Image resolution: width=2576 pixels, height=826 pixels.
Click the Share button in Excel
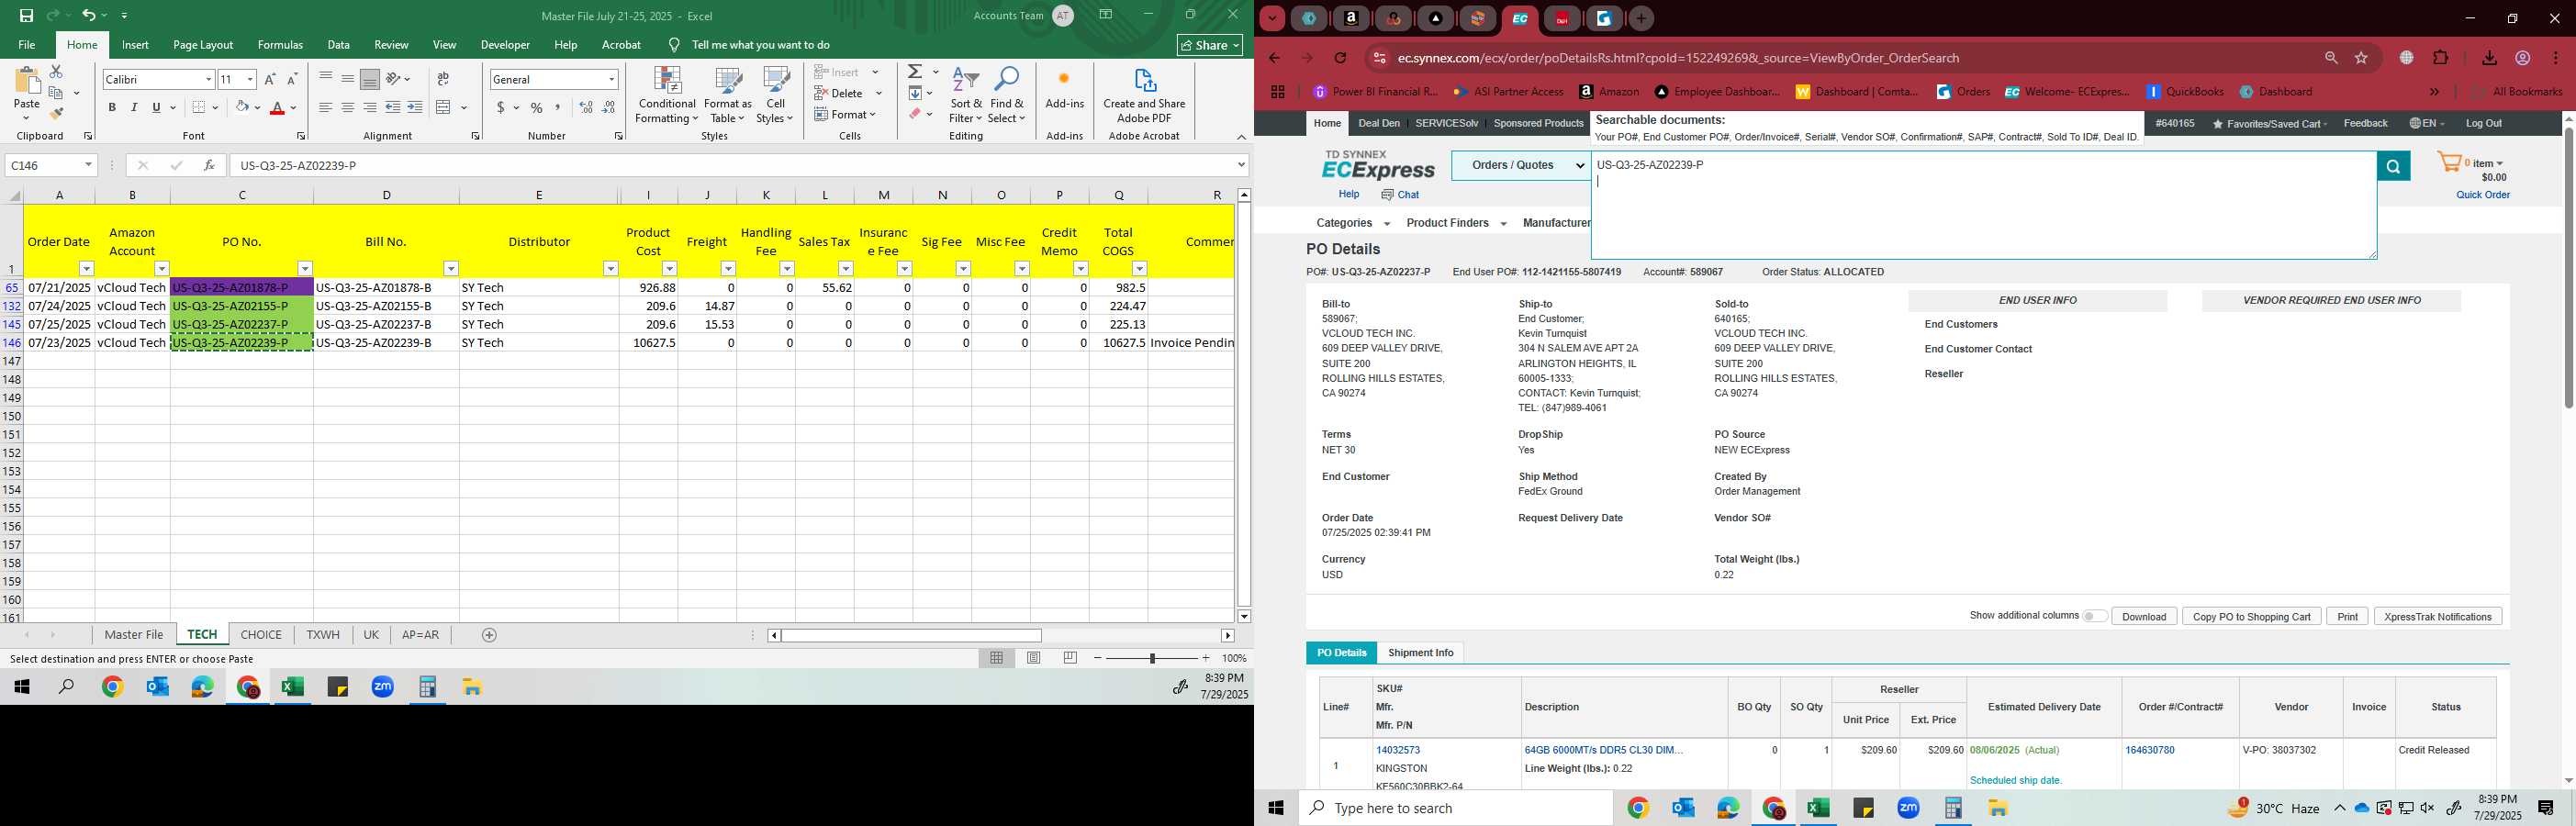1209,45
